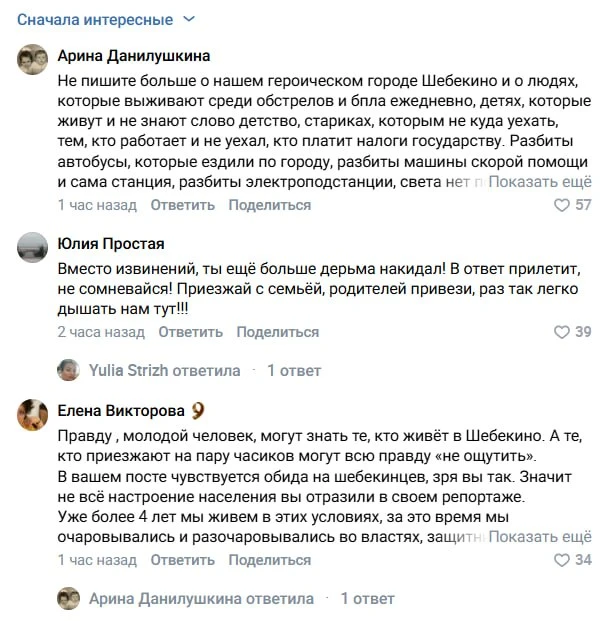The height and width of the screenshot is (621, 610).
Task: Open the Сначала интересные sorting dropdown
Action: [x=106, y=19]
